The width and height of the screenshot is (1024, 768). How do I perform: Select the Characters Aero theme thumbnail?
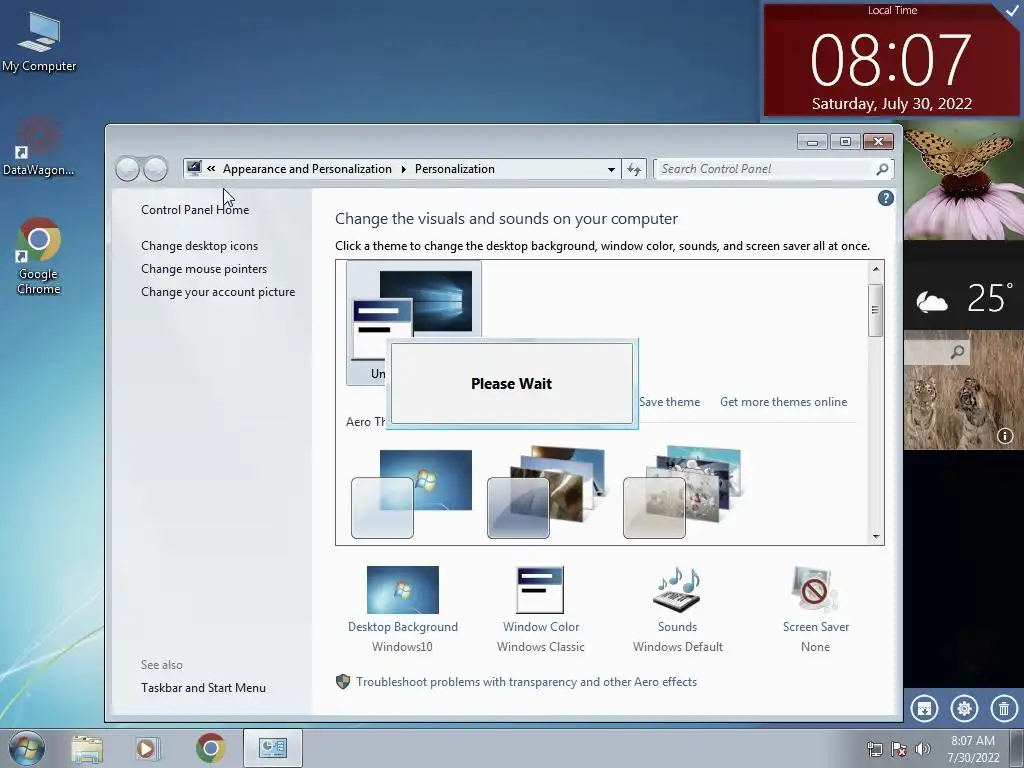tap(683, 493)
